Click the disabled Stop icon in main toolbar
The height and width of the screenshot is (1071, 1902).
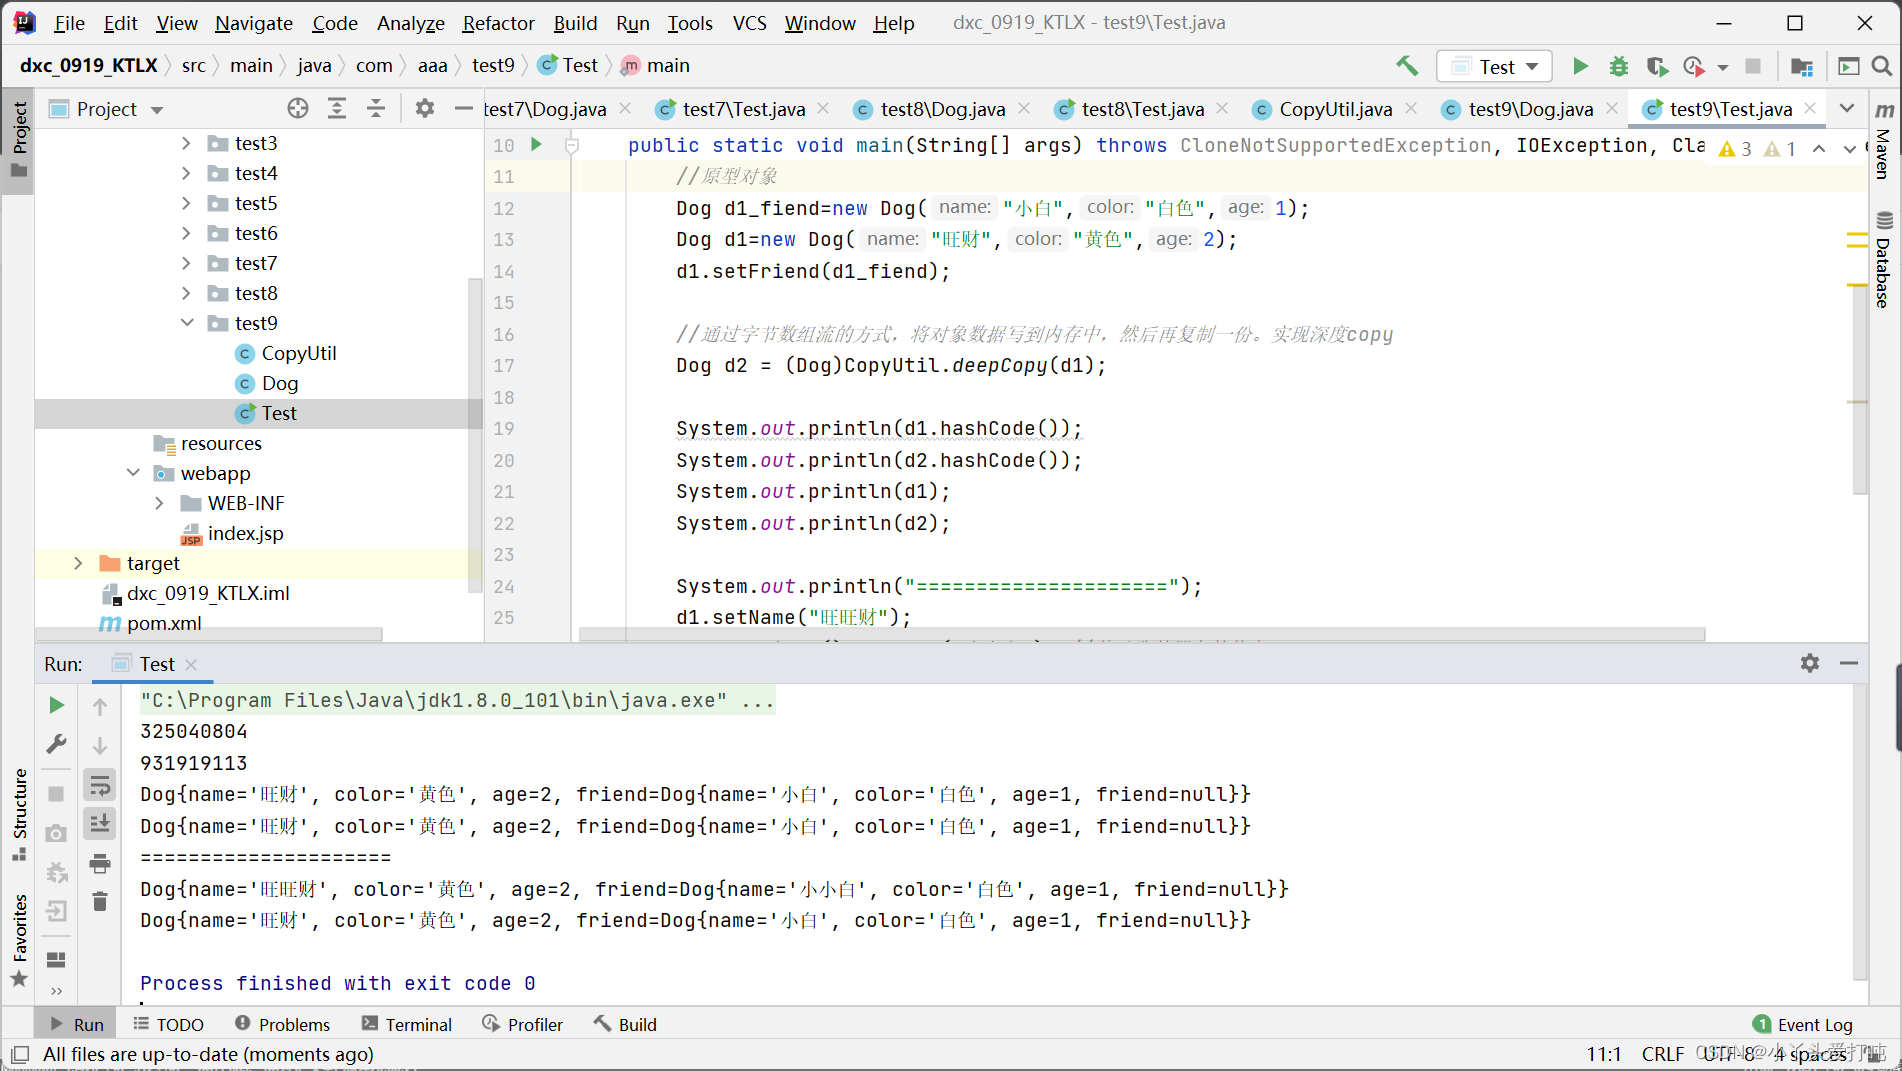pos(1753,66)
